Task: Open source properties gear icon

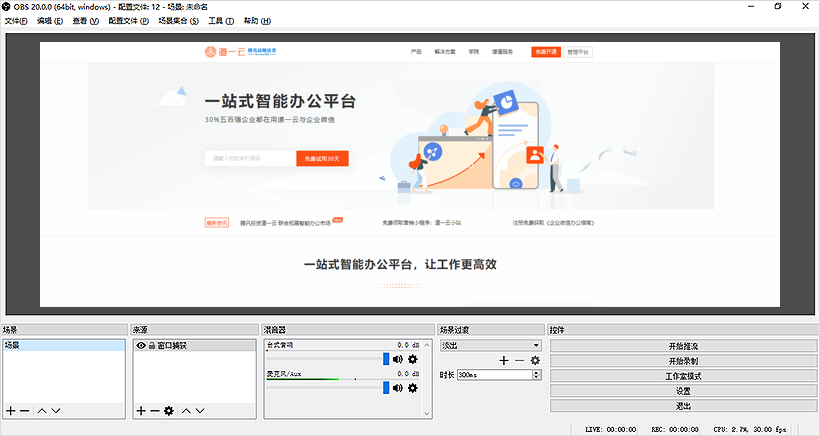Action: point(168,411)
